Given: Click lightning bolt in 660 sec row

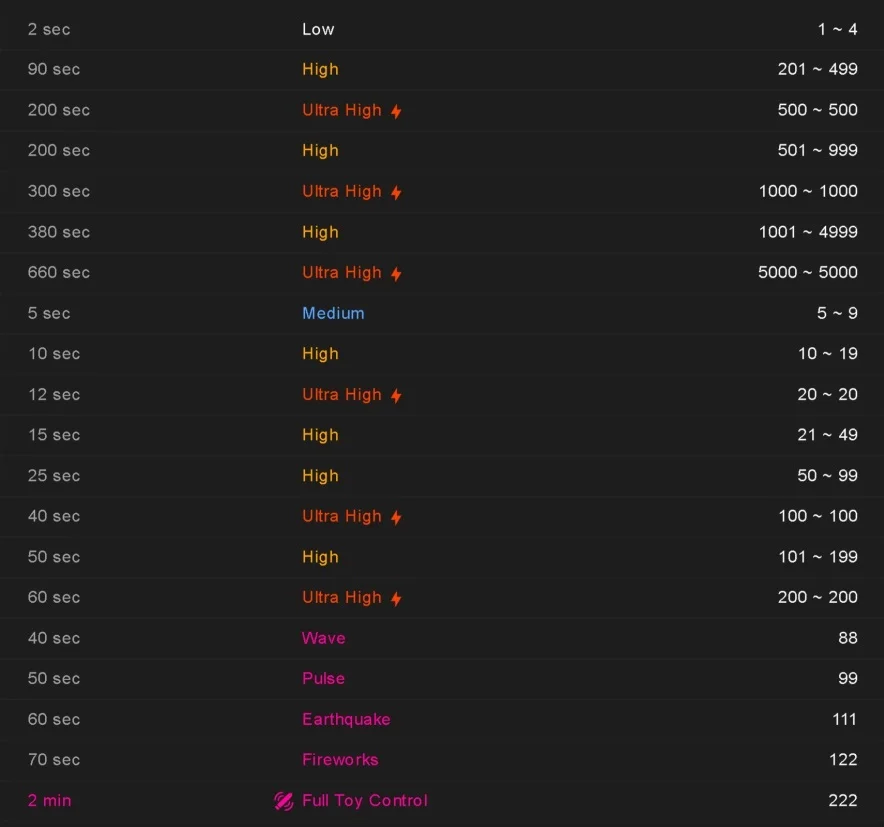Looking at the screenshot, I should [396, 273].
